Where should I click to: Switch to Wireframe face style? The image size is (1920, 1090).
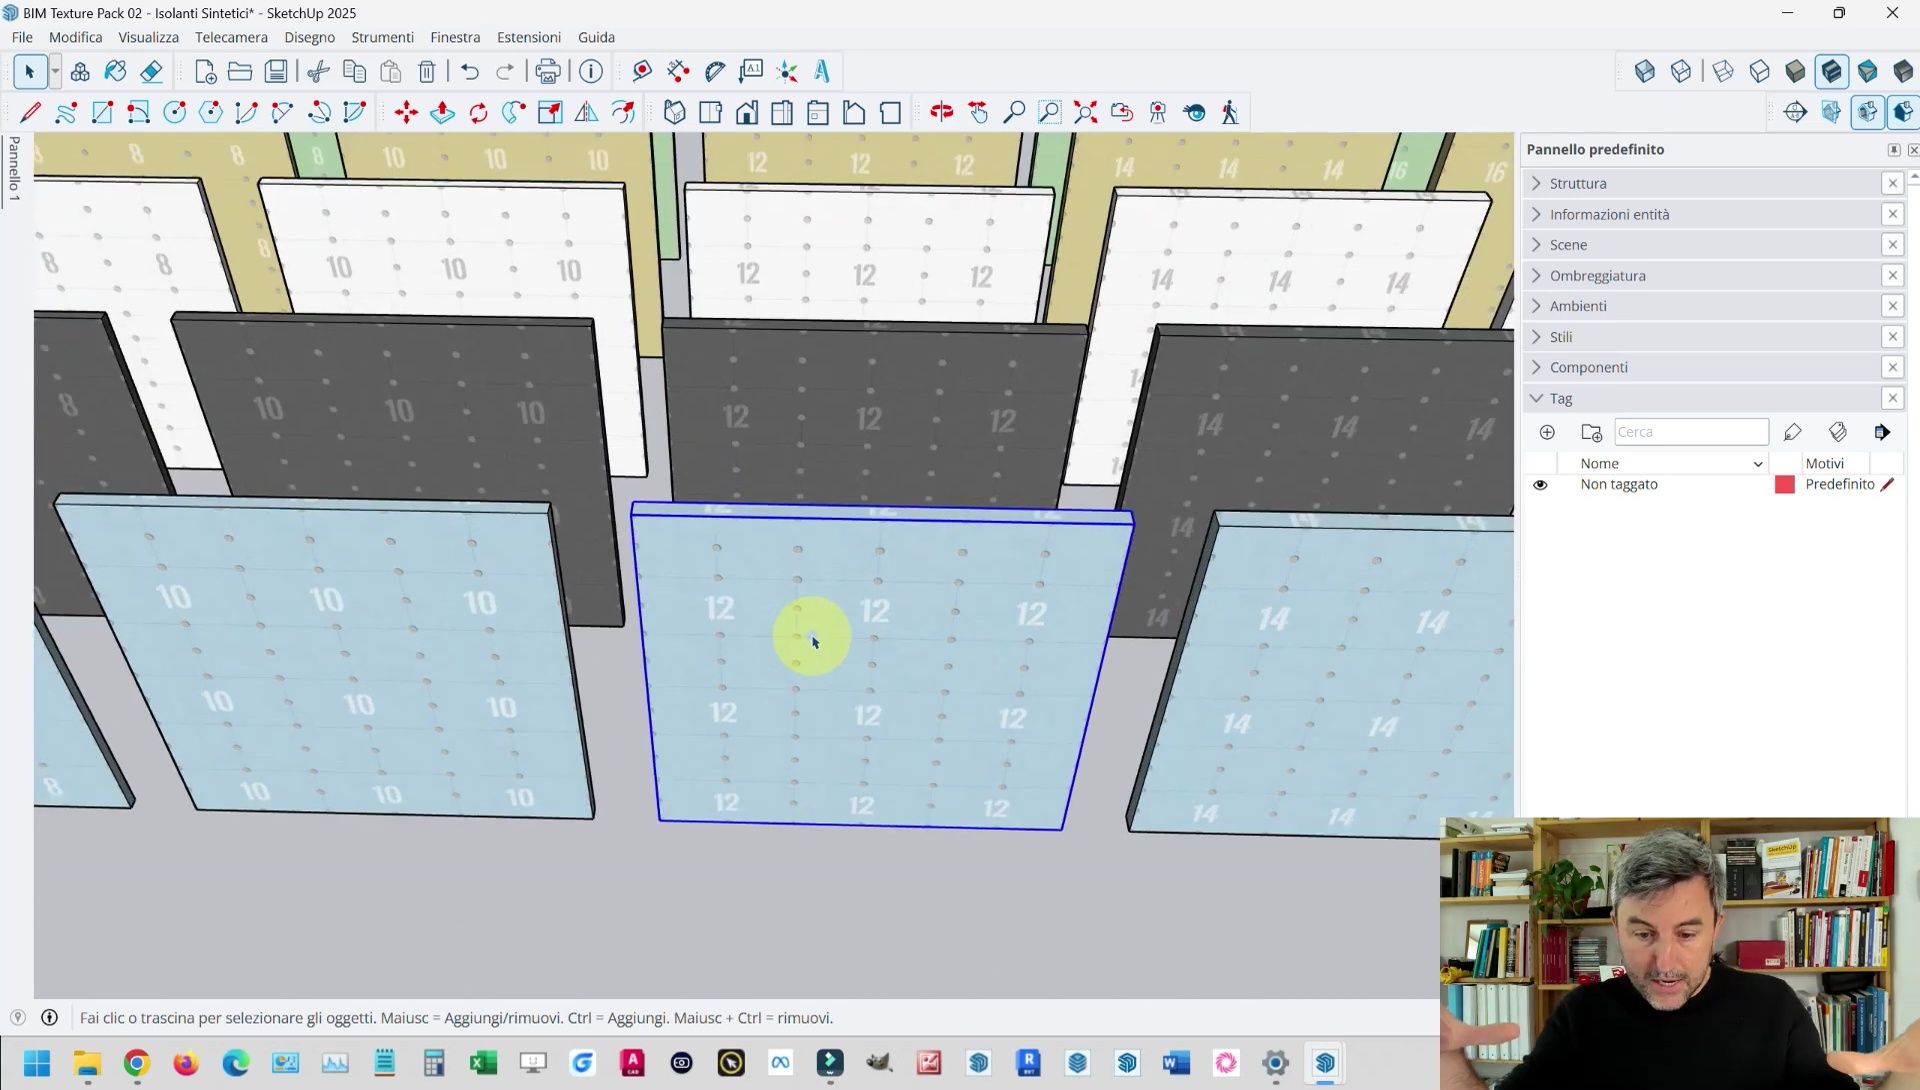(1723, 71)
